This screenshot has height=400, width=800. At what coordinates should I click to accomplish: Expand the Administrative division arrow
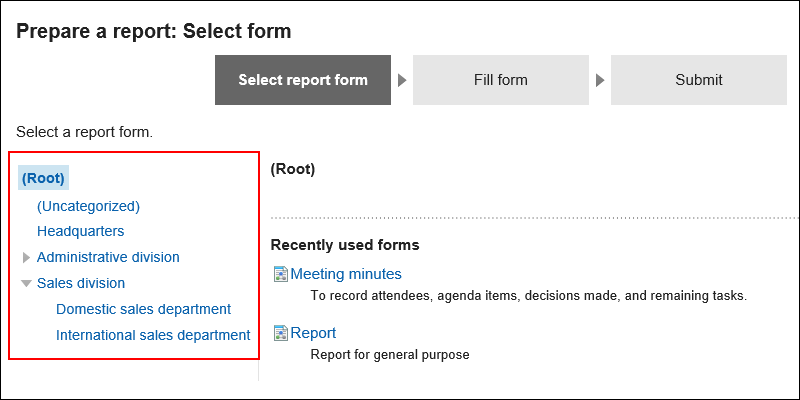[27, 258]
